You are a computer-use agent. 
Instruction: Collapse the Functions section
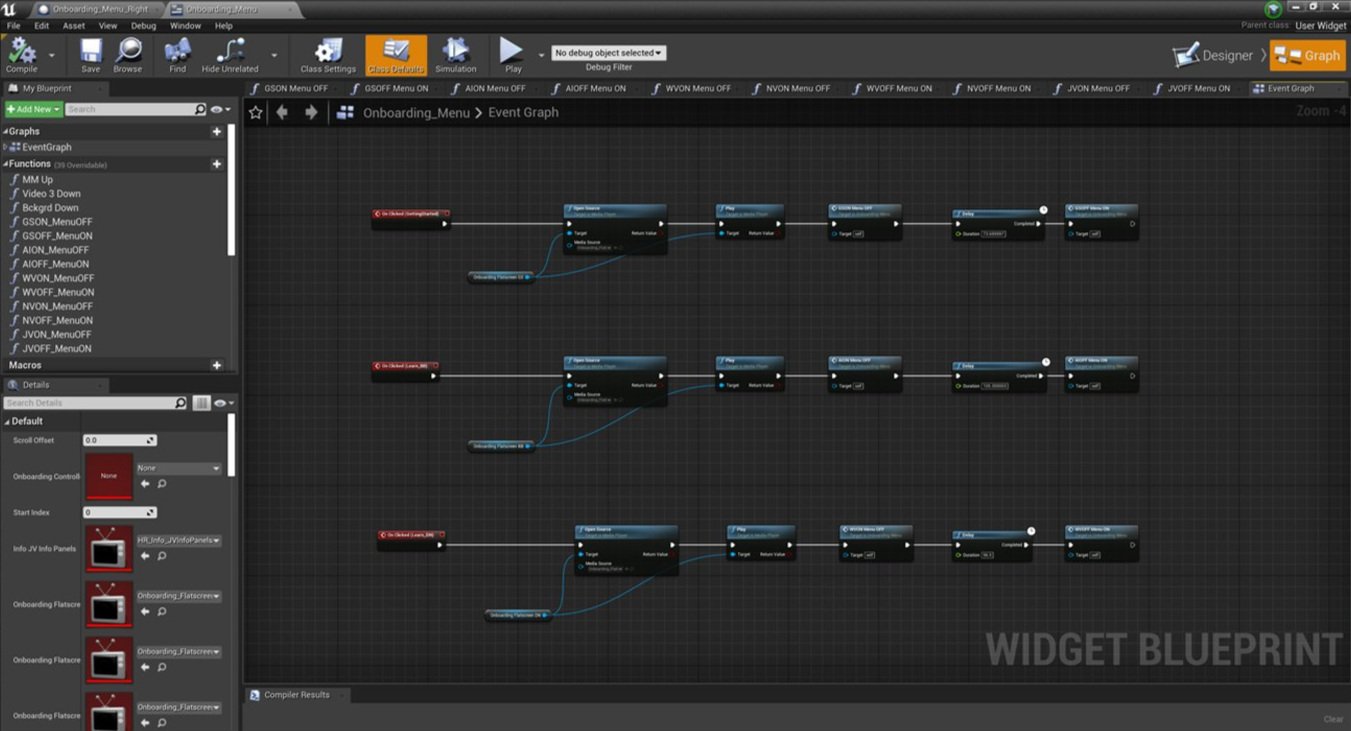point(5,164)
